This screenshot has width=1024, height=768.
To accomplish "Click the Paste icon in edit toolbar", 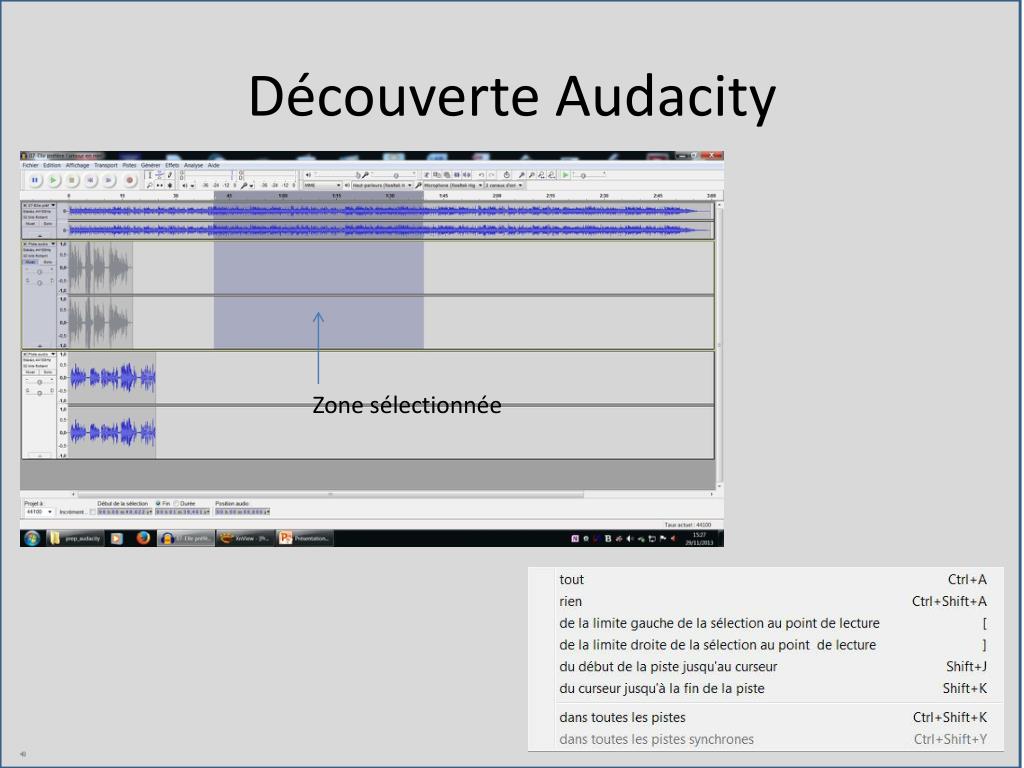I will coord(447,175).
